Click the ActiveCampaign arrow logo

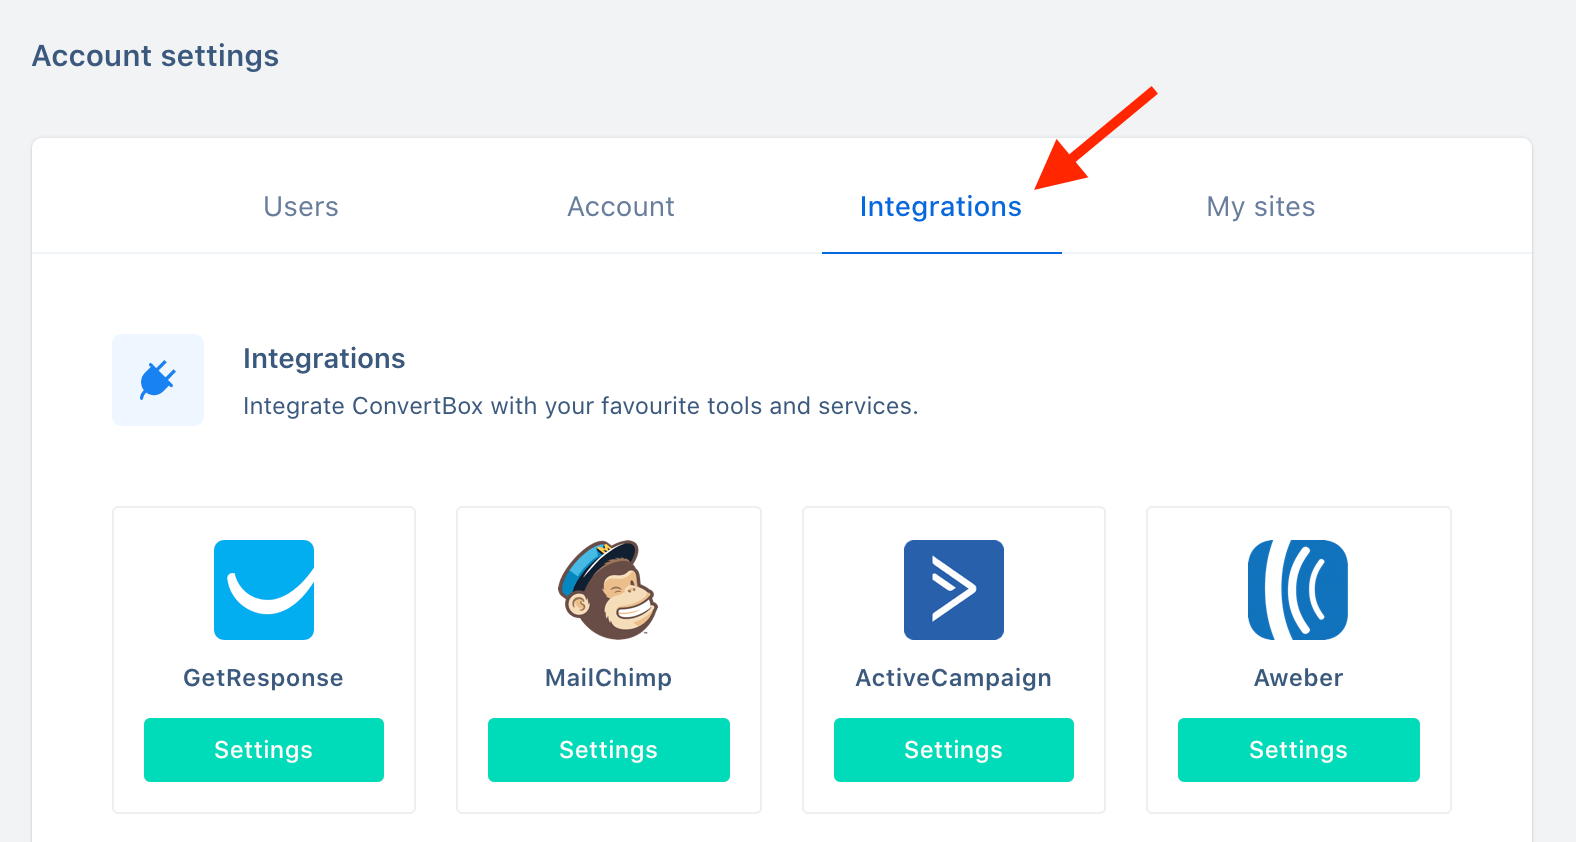954,590
